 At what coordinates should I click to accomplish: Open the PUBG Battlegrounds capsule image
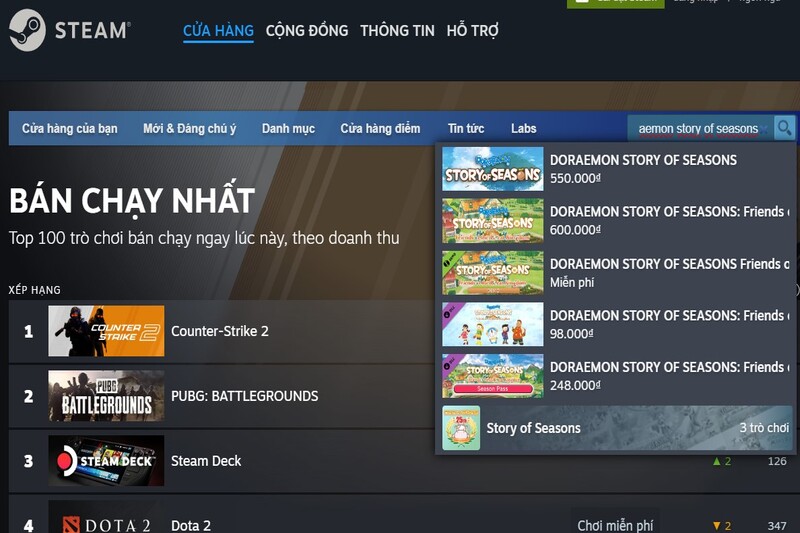106,396
